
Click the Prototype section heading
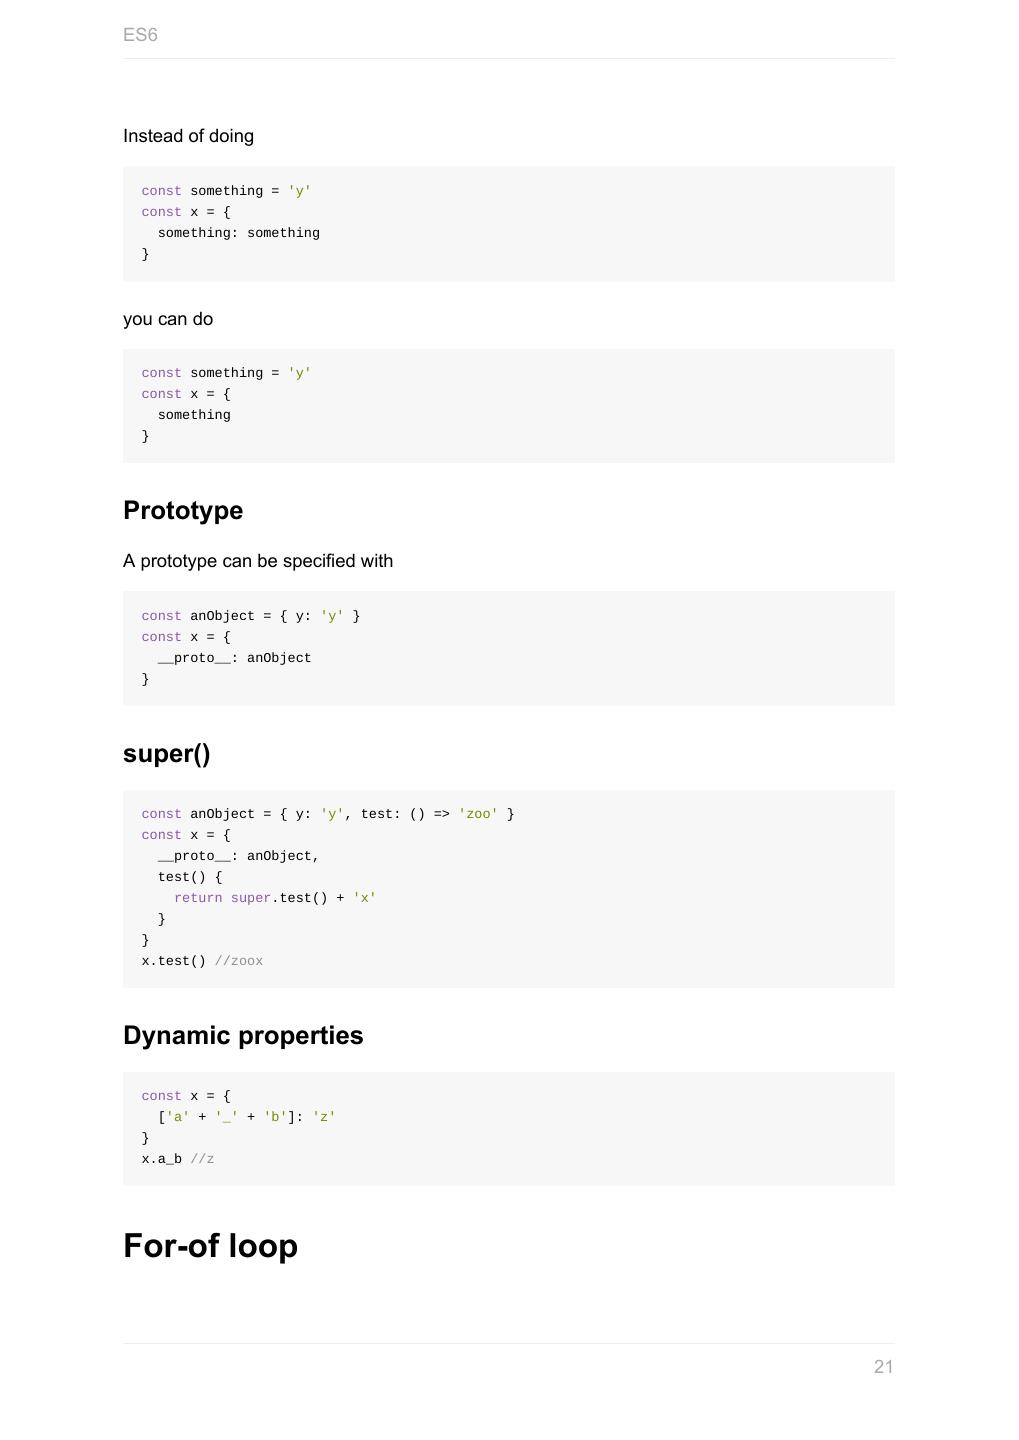click(183, 510)
